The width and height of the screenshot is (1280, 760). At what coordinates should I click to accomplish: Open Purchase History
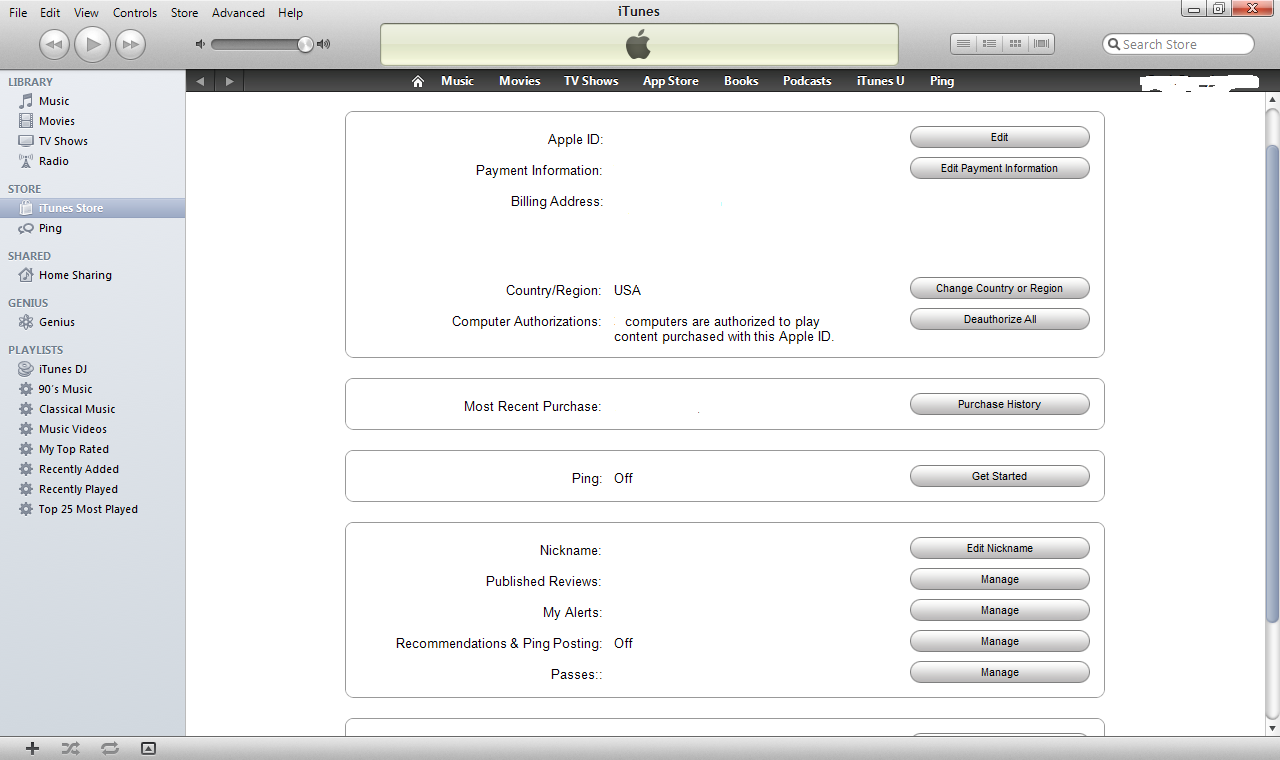coord(999,405)
